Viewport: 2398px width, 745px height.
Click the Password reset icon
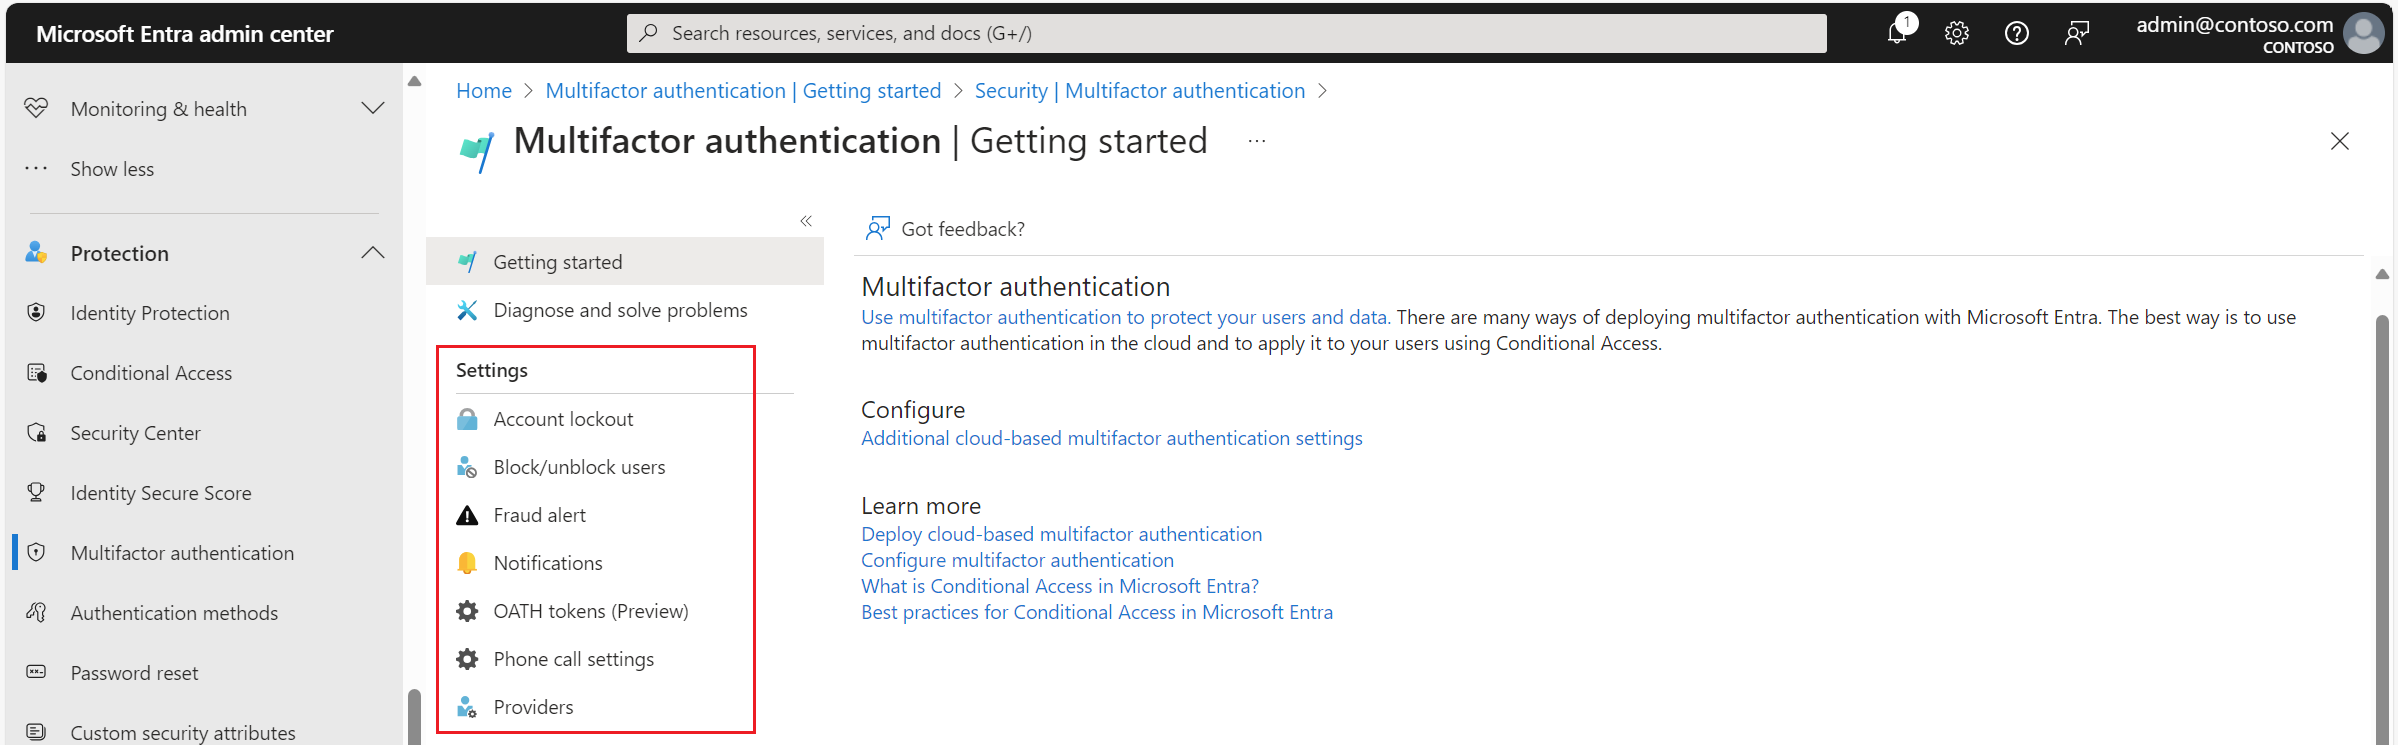(x=36, y=672)
